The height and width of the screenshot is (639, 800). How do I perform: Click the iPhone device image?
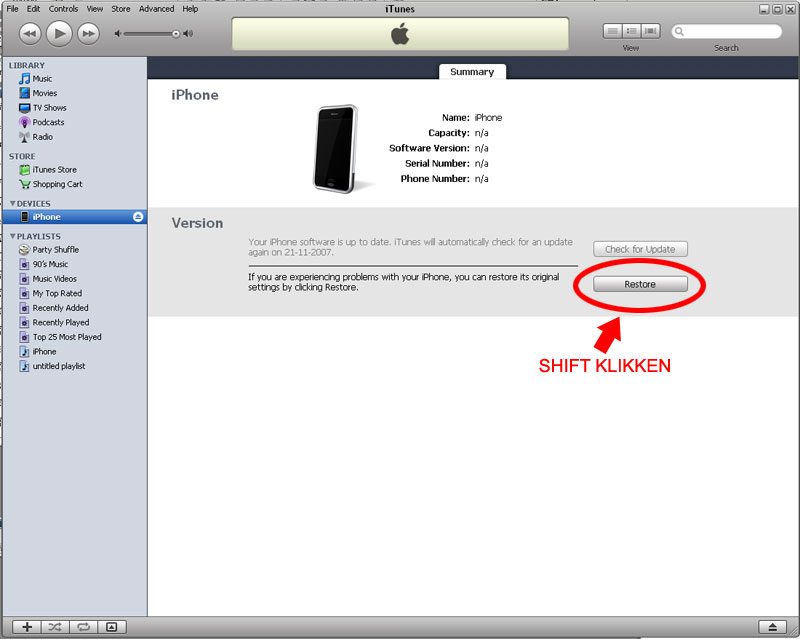point(336,149)
